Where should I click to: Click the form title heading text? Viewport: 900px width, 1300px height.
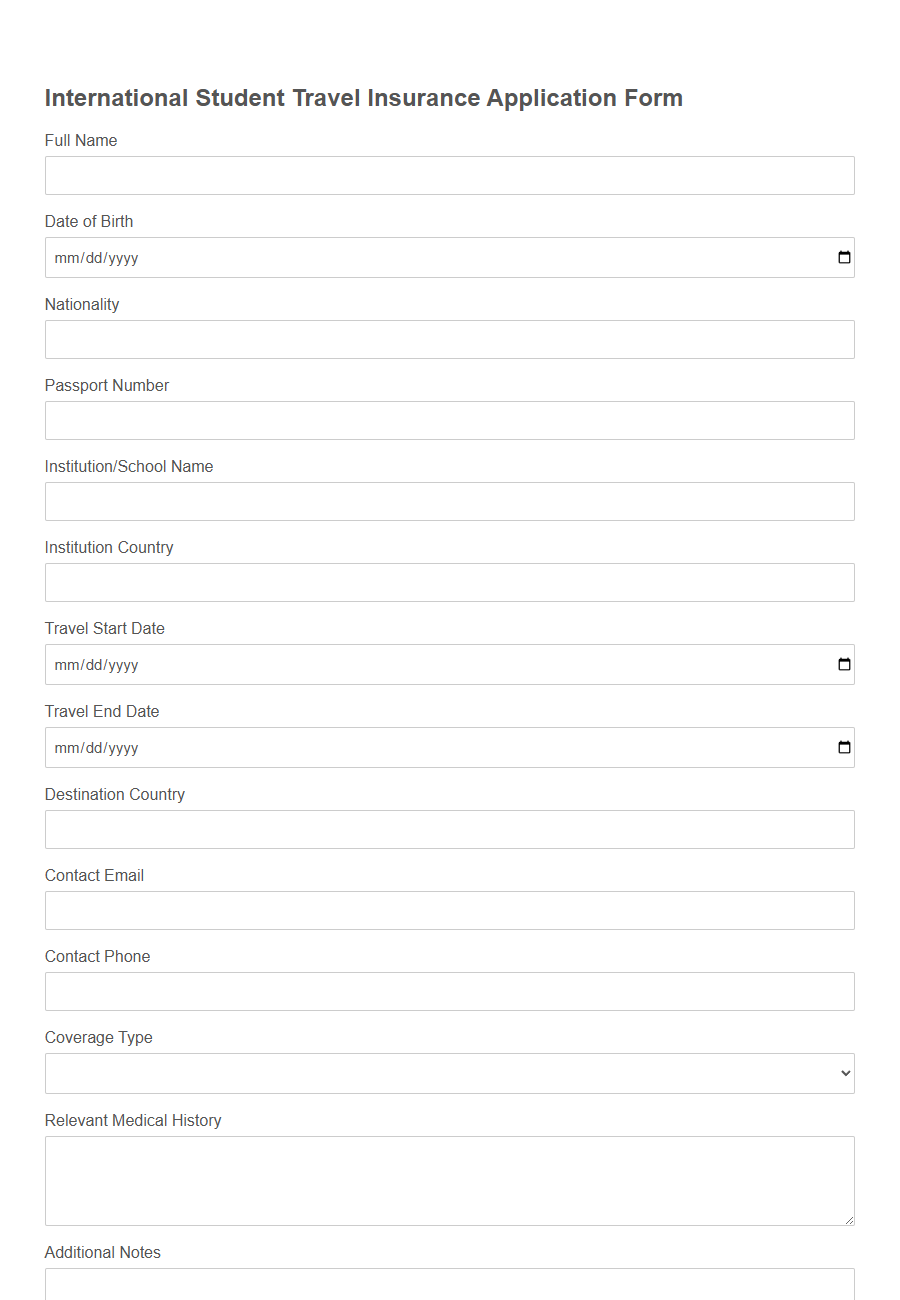pos(363,97)
